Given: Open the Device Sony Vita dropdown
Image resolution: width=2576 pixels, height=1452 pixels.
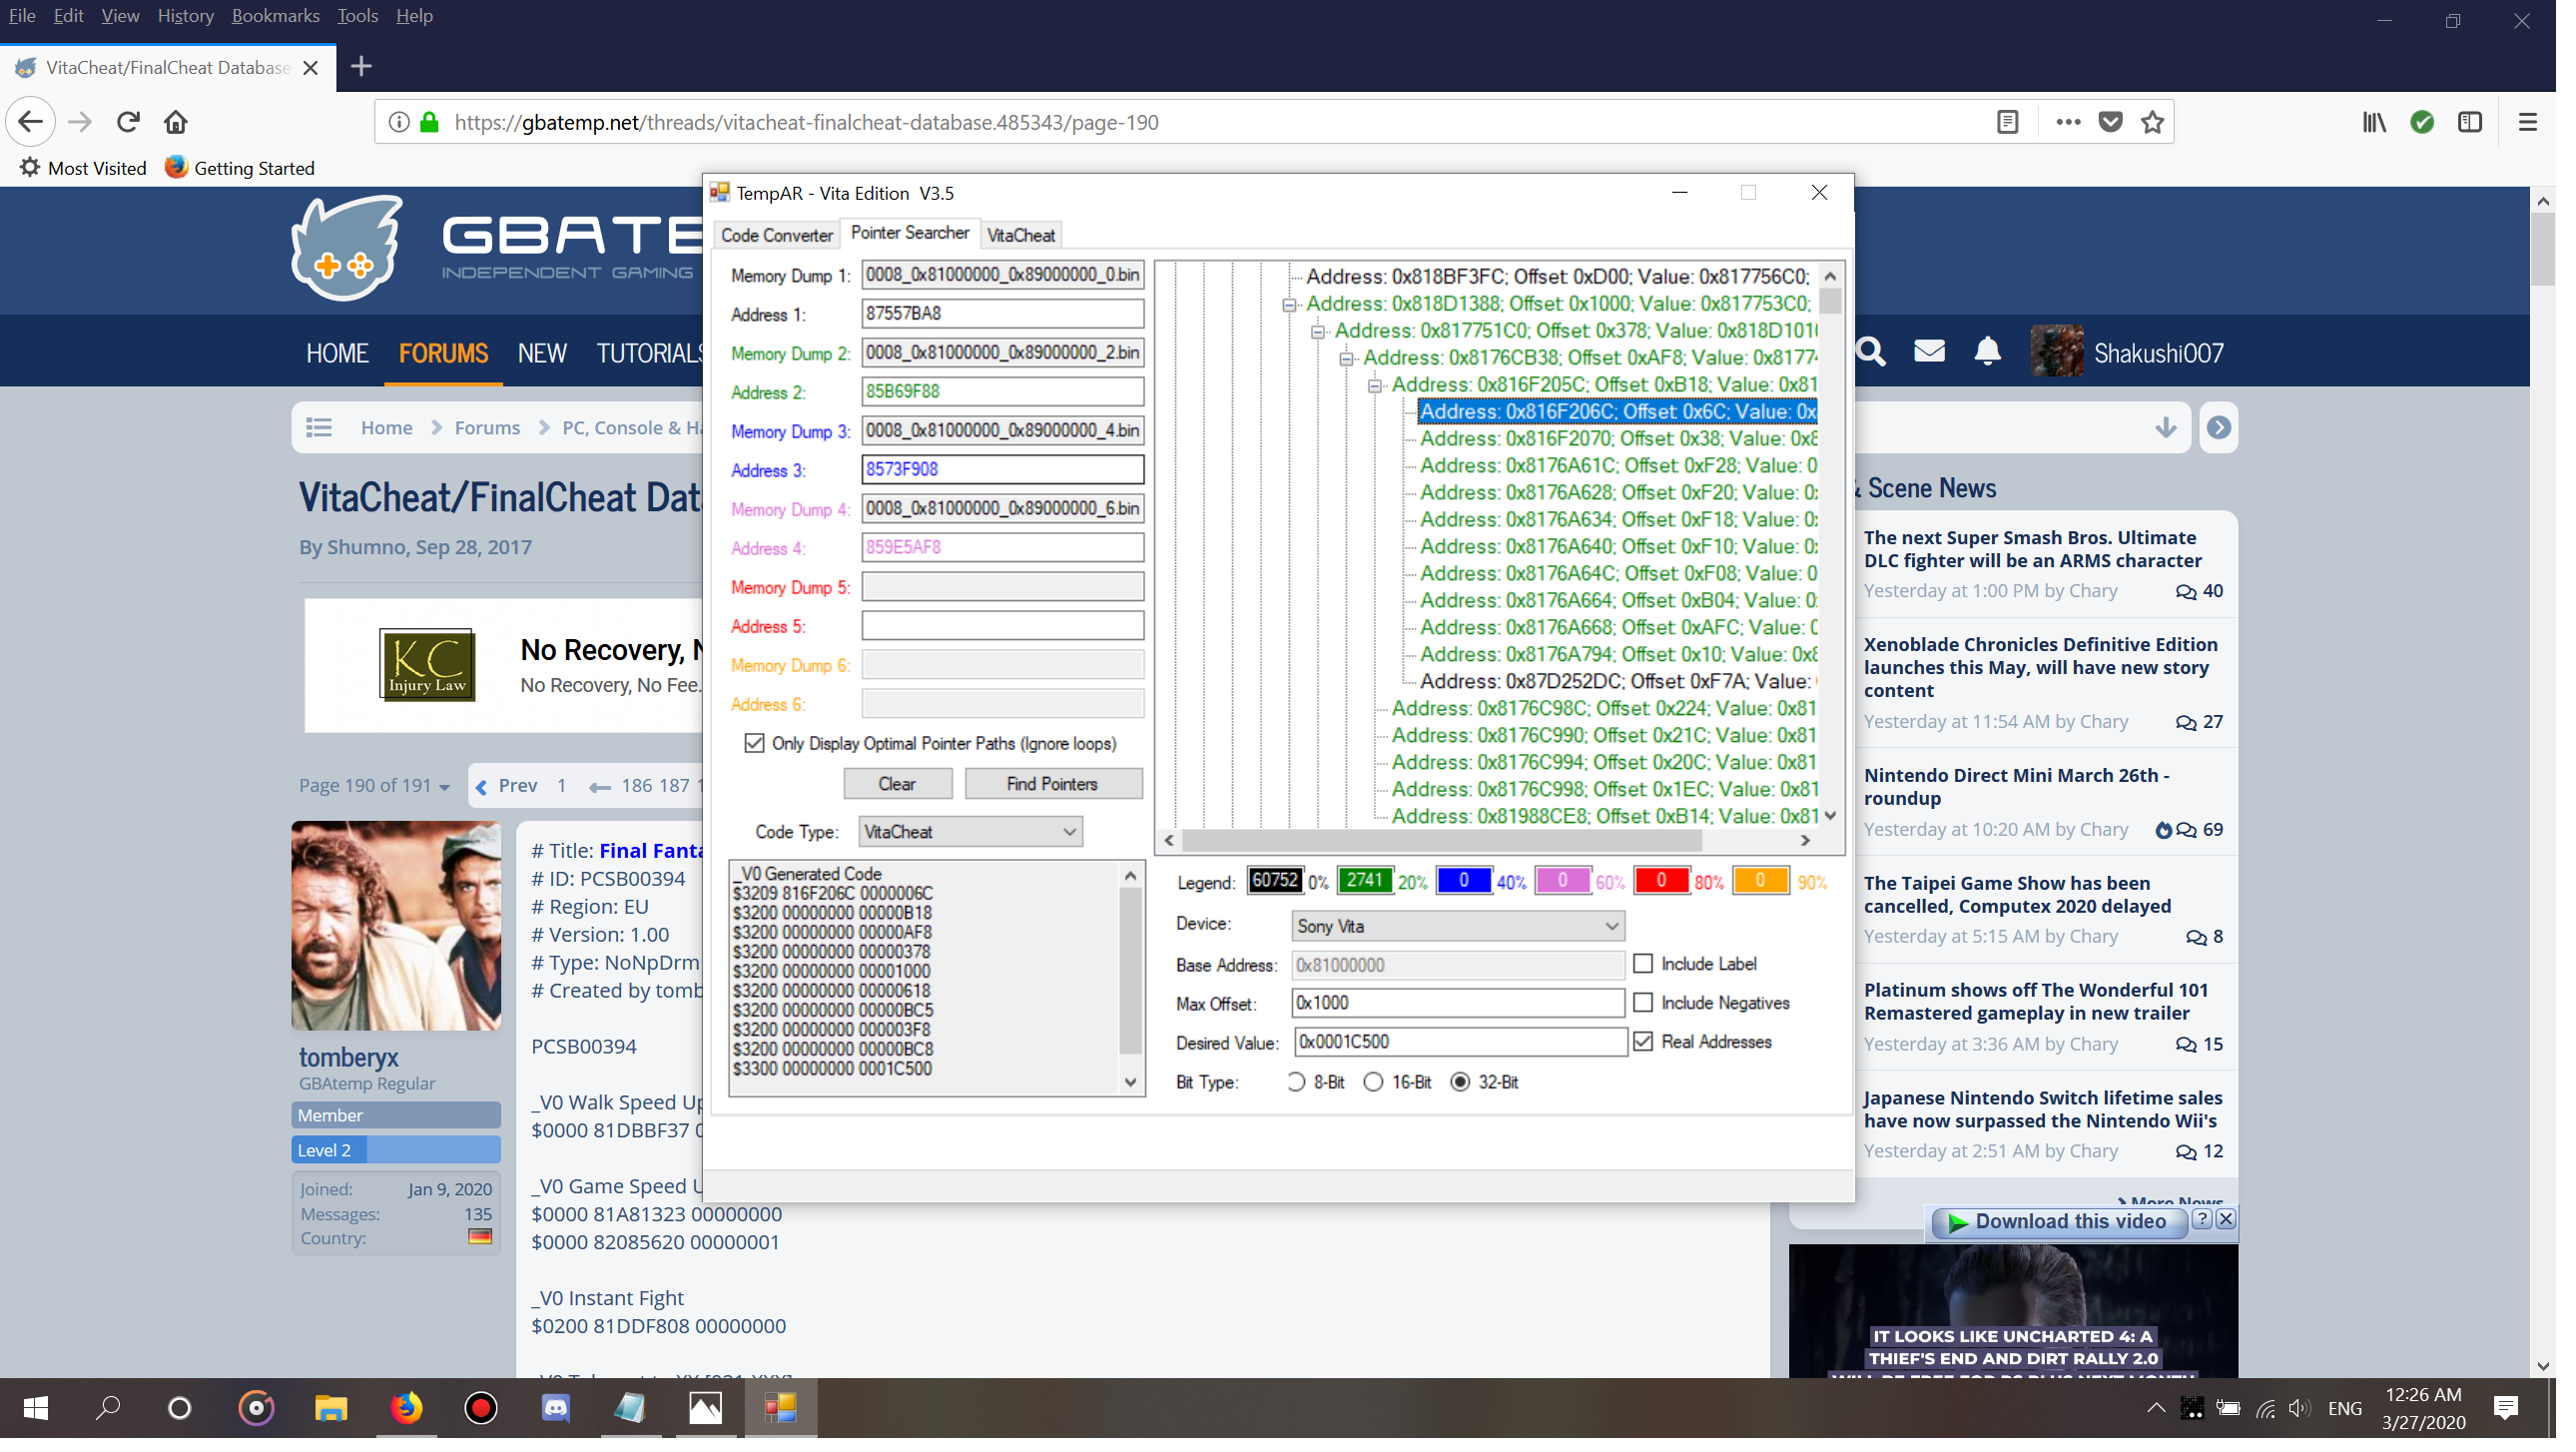Looking at the screenshot, I should pos(1458,927).
